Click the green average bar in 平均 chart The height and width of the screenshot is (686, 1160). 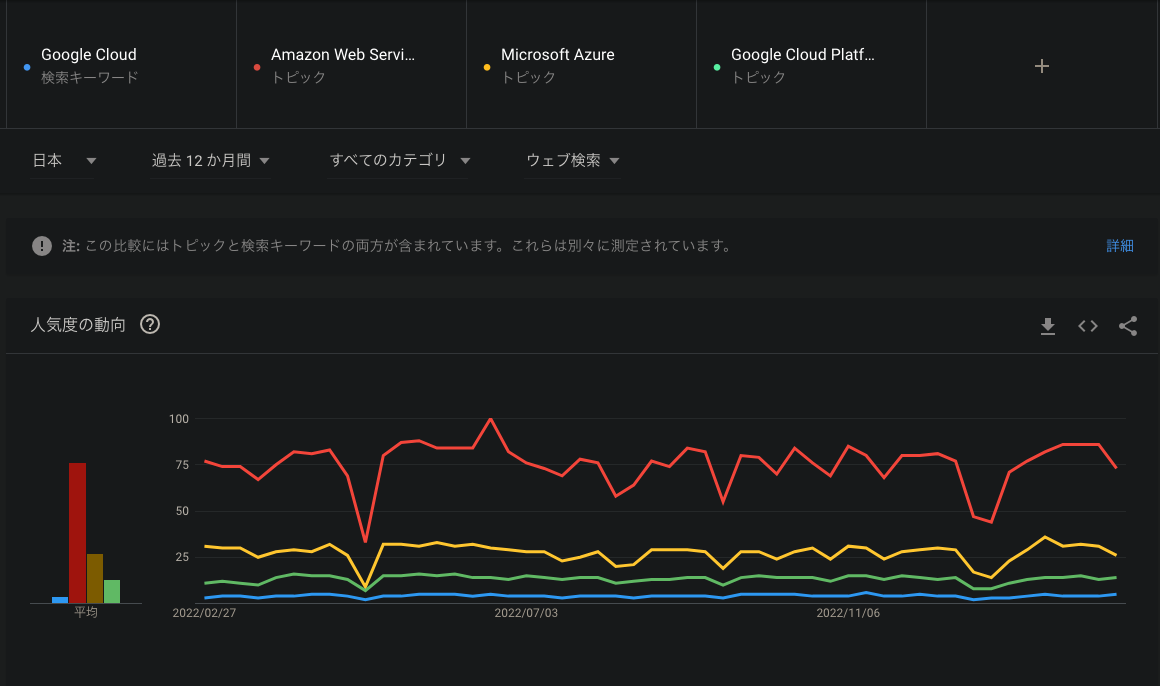[112, 591]
